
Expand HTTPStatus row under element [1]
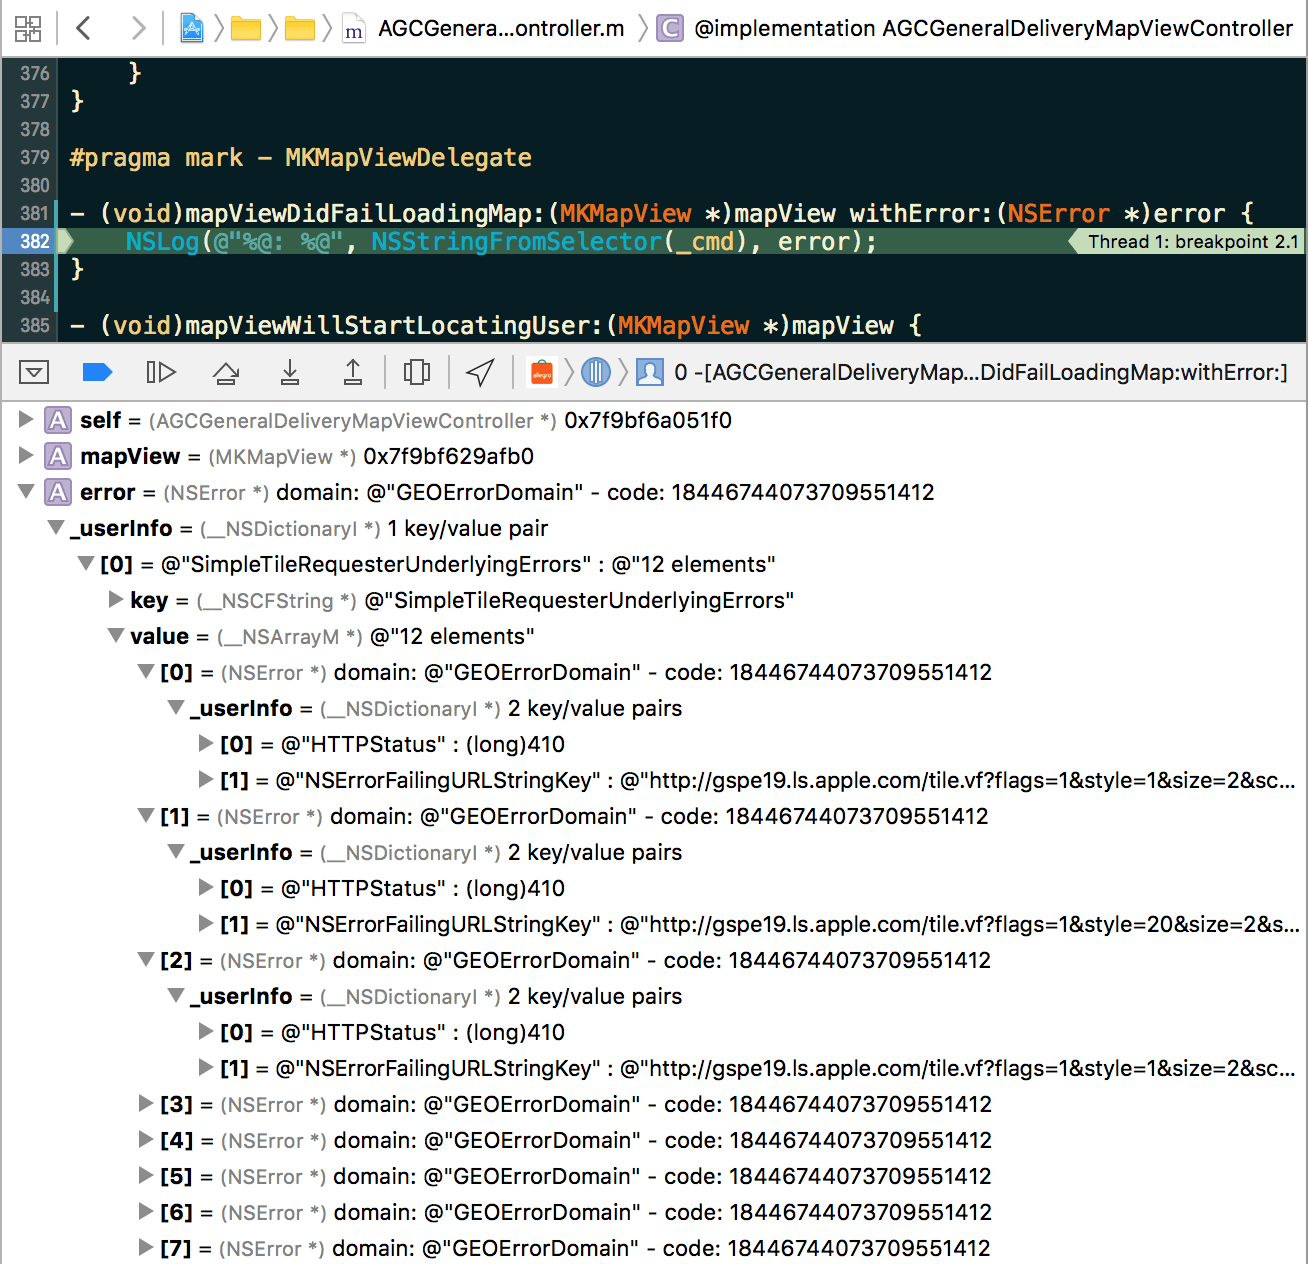tap(206, 888)
